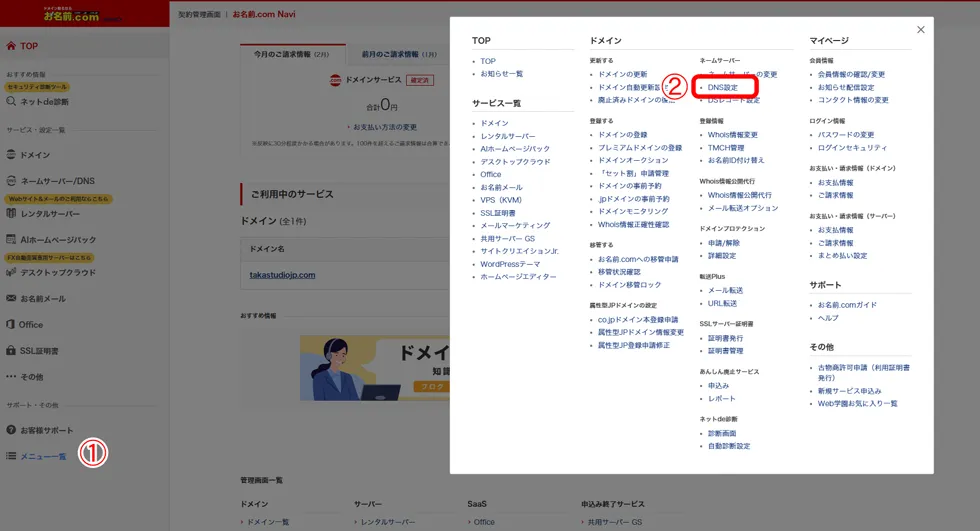Open the ドメインの登録 link
The width and height of the screenshot is (980, 531).
tap(622, 135)
